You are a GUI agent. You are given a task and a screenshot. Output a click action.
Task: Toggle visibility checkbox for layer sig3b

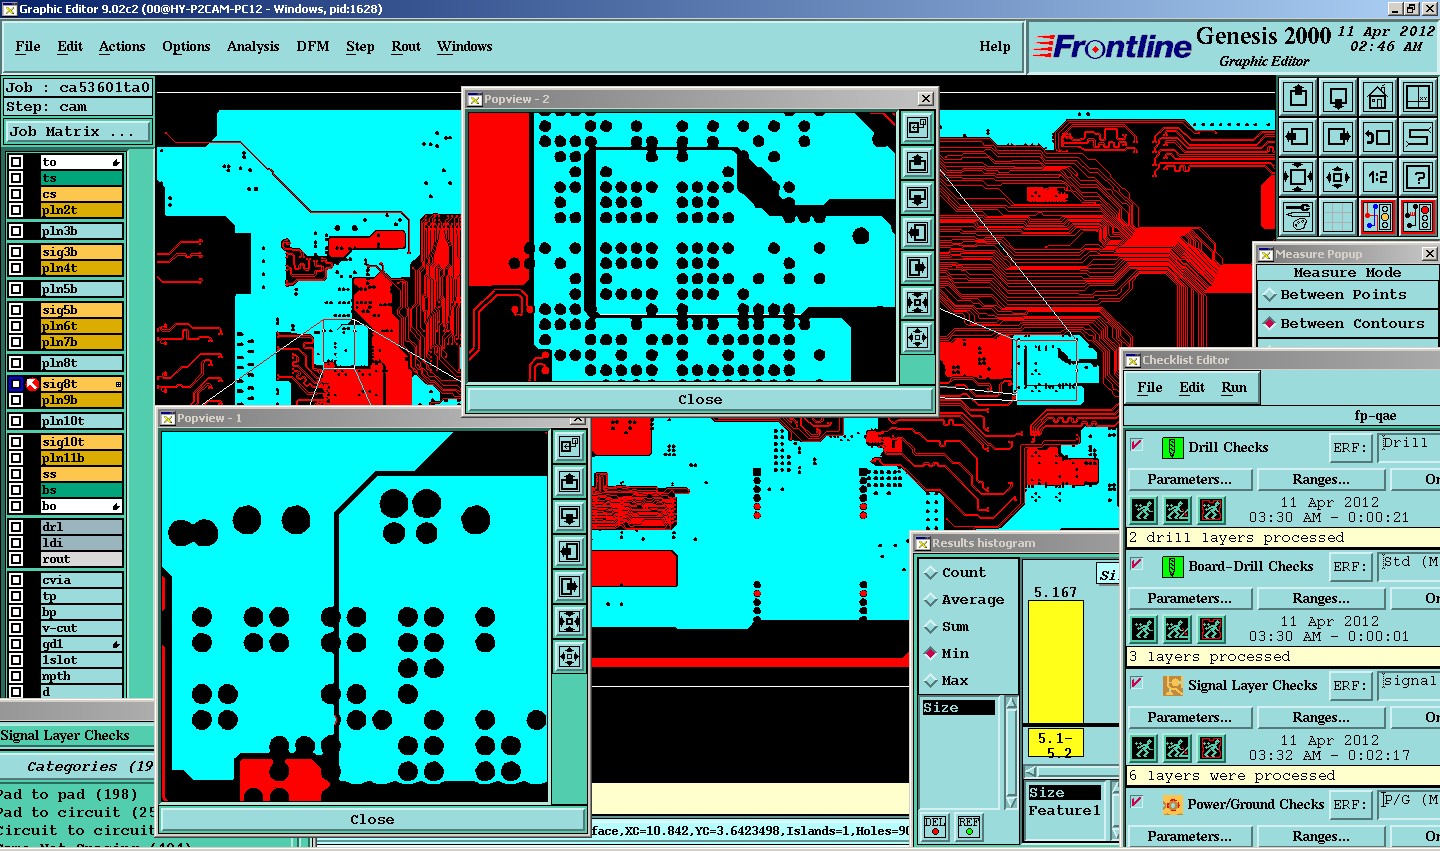pyautogui.click(x=16, y=252)
